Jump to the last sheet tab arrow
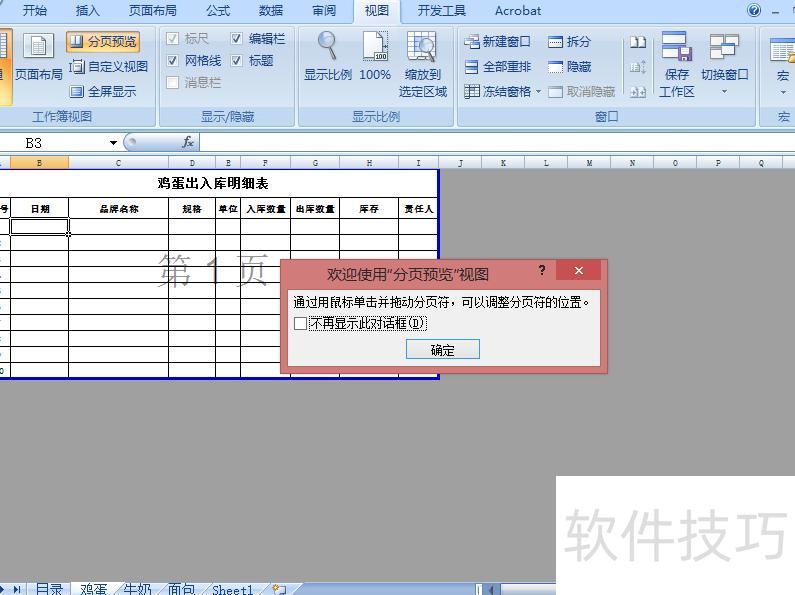 tap(16, 589)
